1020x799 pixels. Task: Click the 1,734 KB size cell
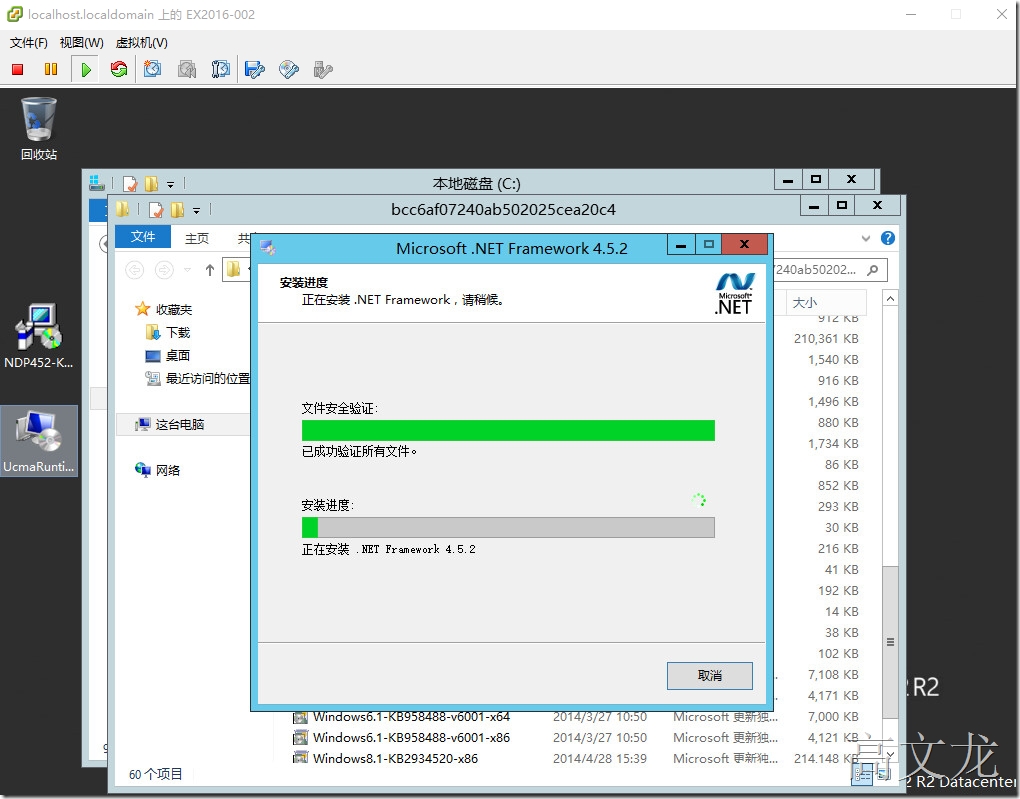[833, 444]
